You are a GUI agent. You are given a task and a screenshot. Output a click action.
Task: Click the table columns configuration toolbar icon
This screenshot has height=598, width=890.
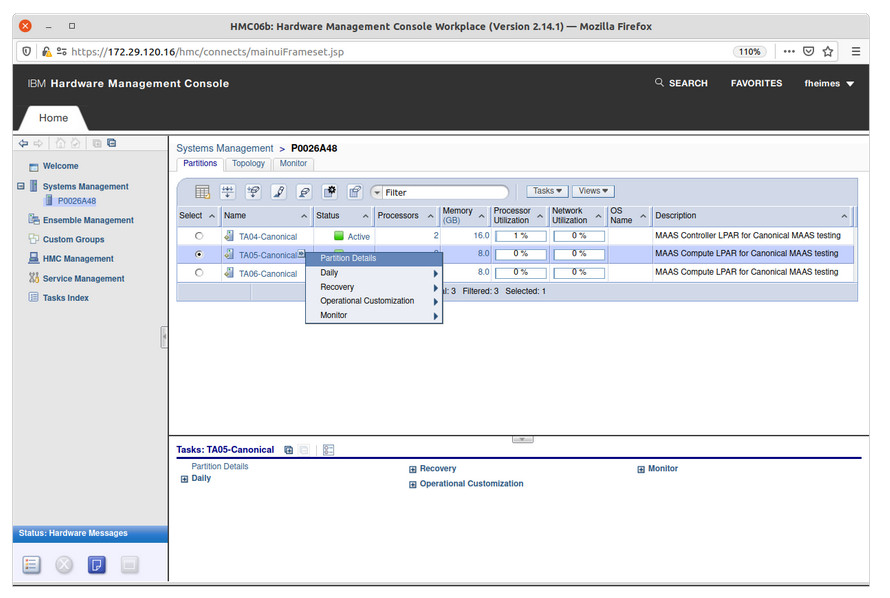pos(202,192)
